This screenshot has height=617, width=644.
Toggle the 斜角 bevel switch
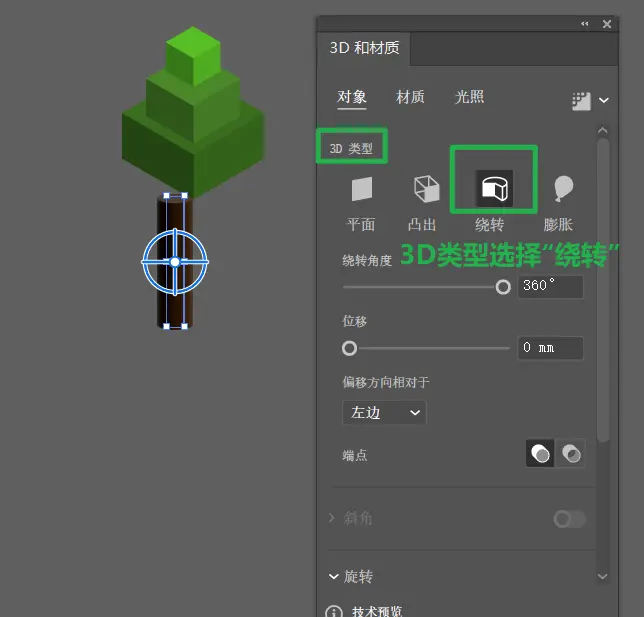pos(569,519)
